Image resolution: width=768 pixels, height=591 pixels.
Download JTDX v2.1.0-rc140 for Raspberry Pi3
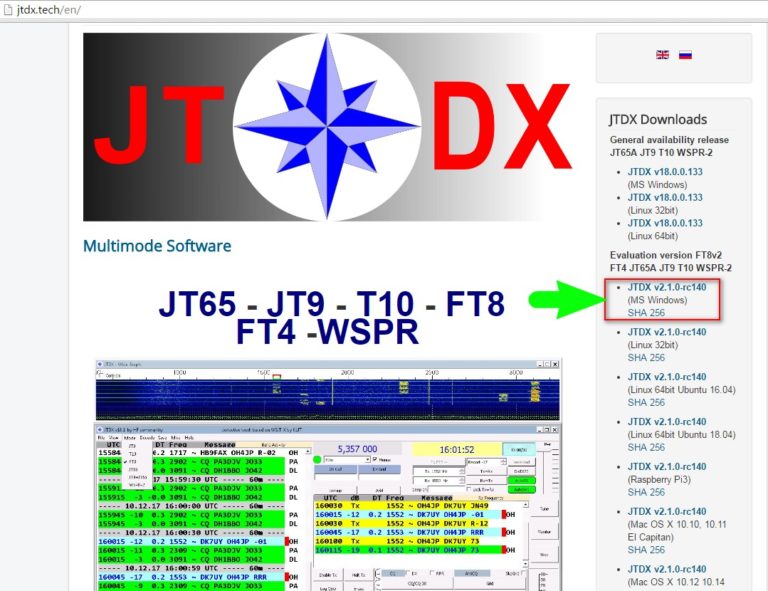click(x=667, y=467)
